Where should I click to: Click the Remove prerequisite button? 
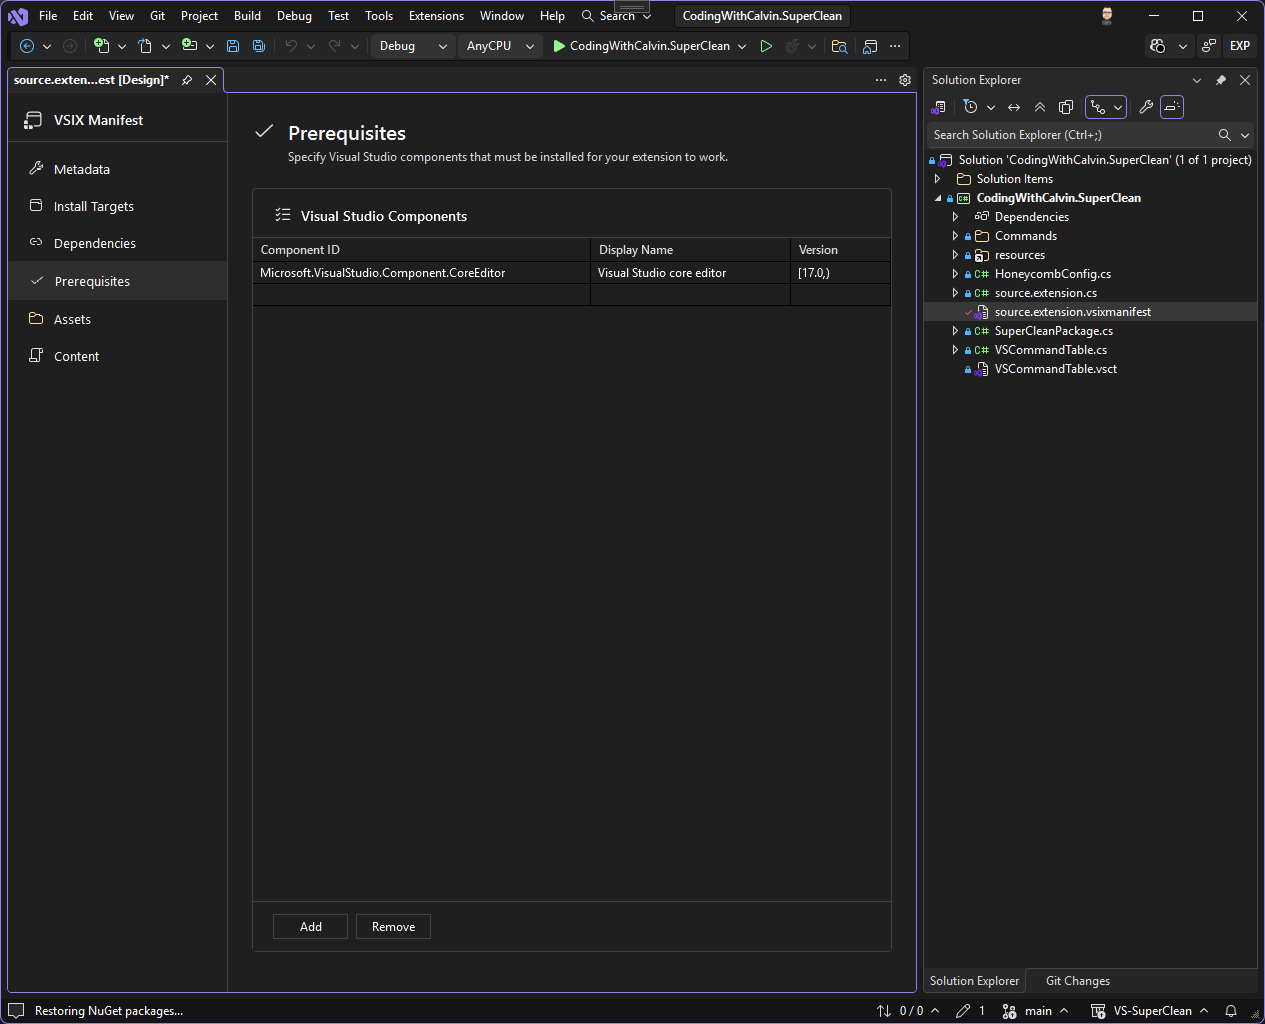tap(393, 927)
